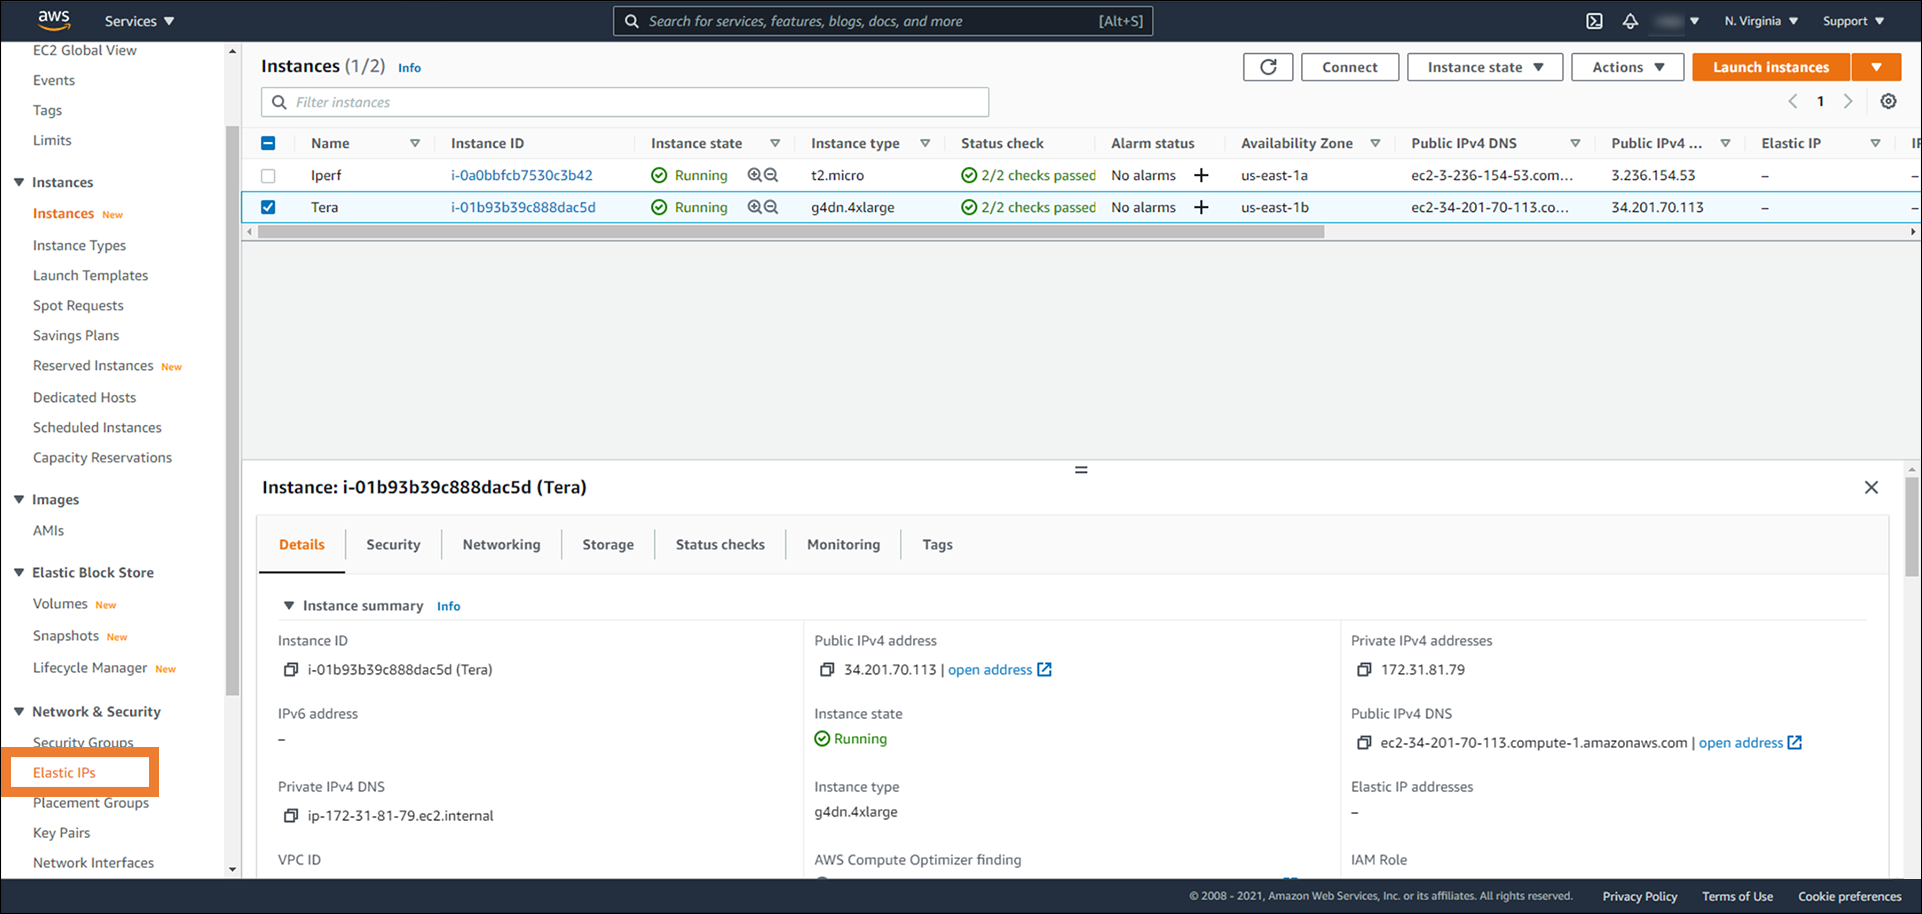Viewport: 1922px width, 914px height.
Task: Collapse the Elastic Block Store section
Action: [19, 572]
